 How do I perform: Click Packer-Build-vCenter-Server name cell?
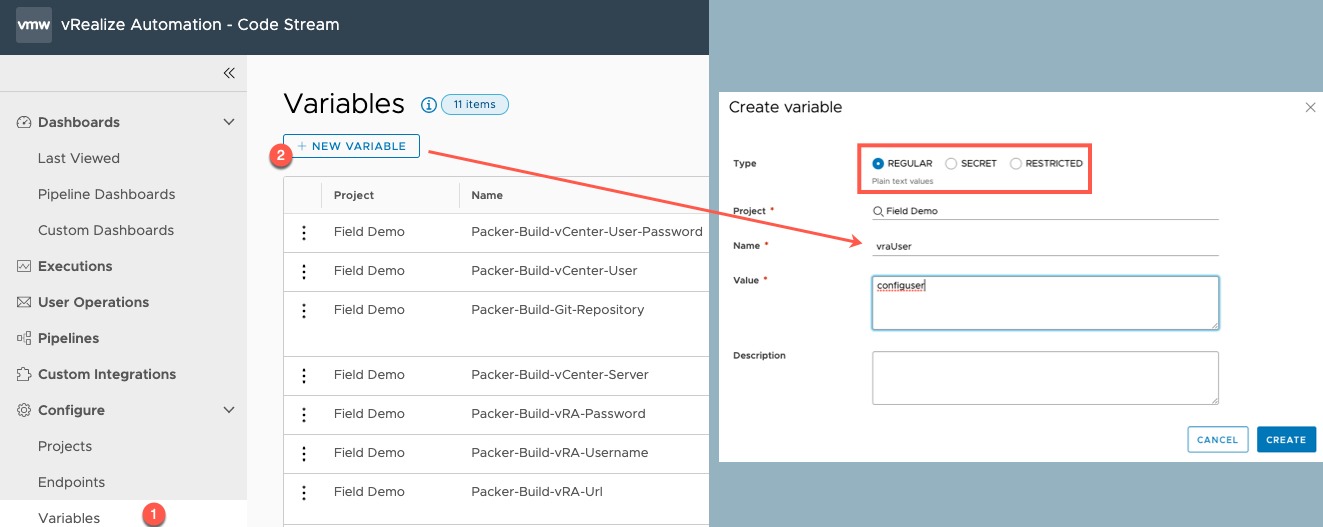point(560,375)
